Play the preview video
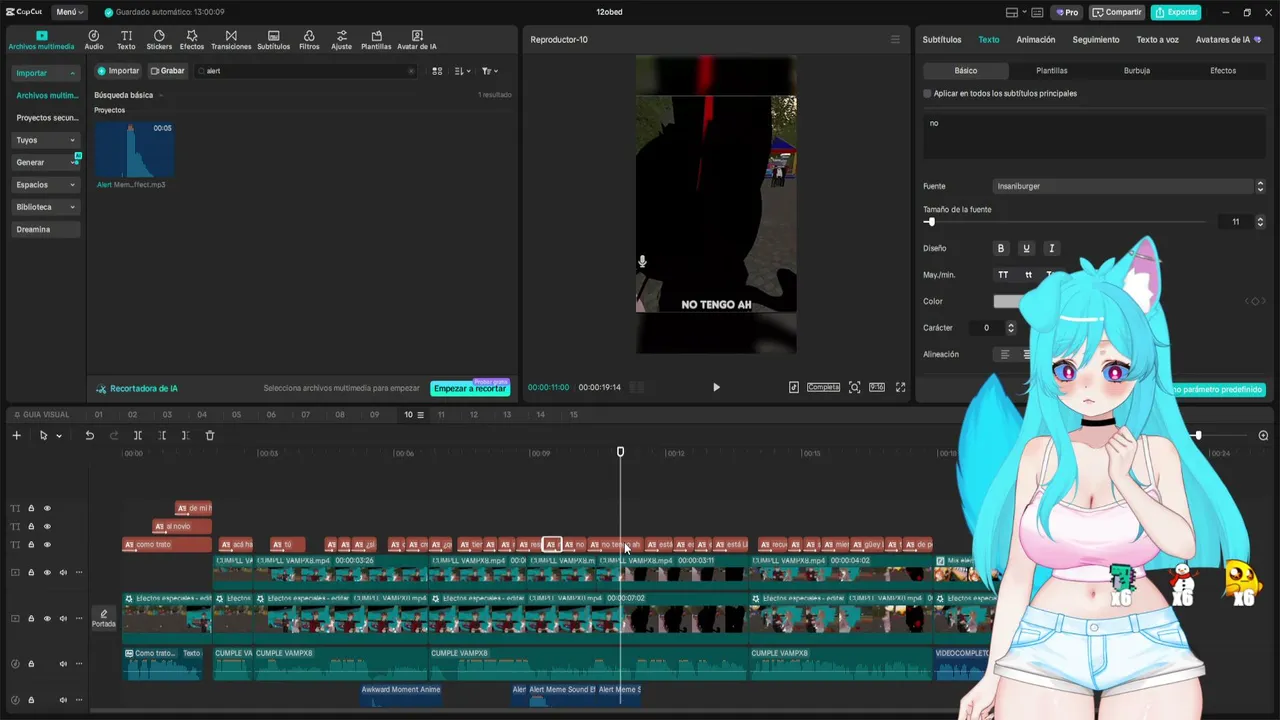The image size is (1280, 720). pyautogui.click(x=716, y=387)
